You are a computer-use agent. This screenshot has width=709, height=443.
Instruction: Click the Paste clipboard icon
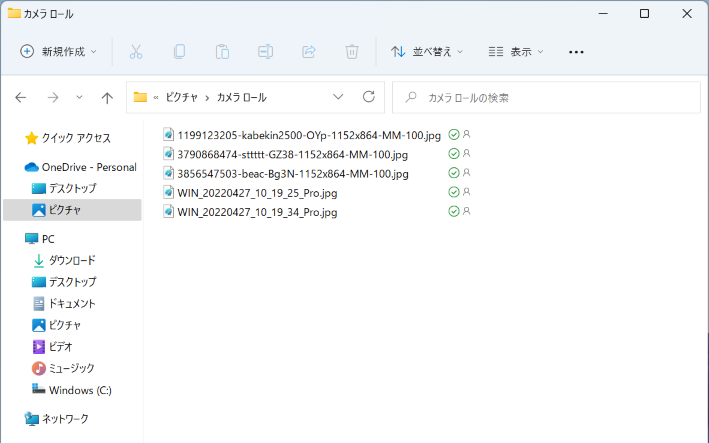[x=222, y=52]
